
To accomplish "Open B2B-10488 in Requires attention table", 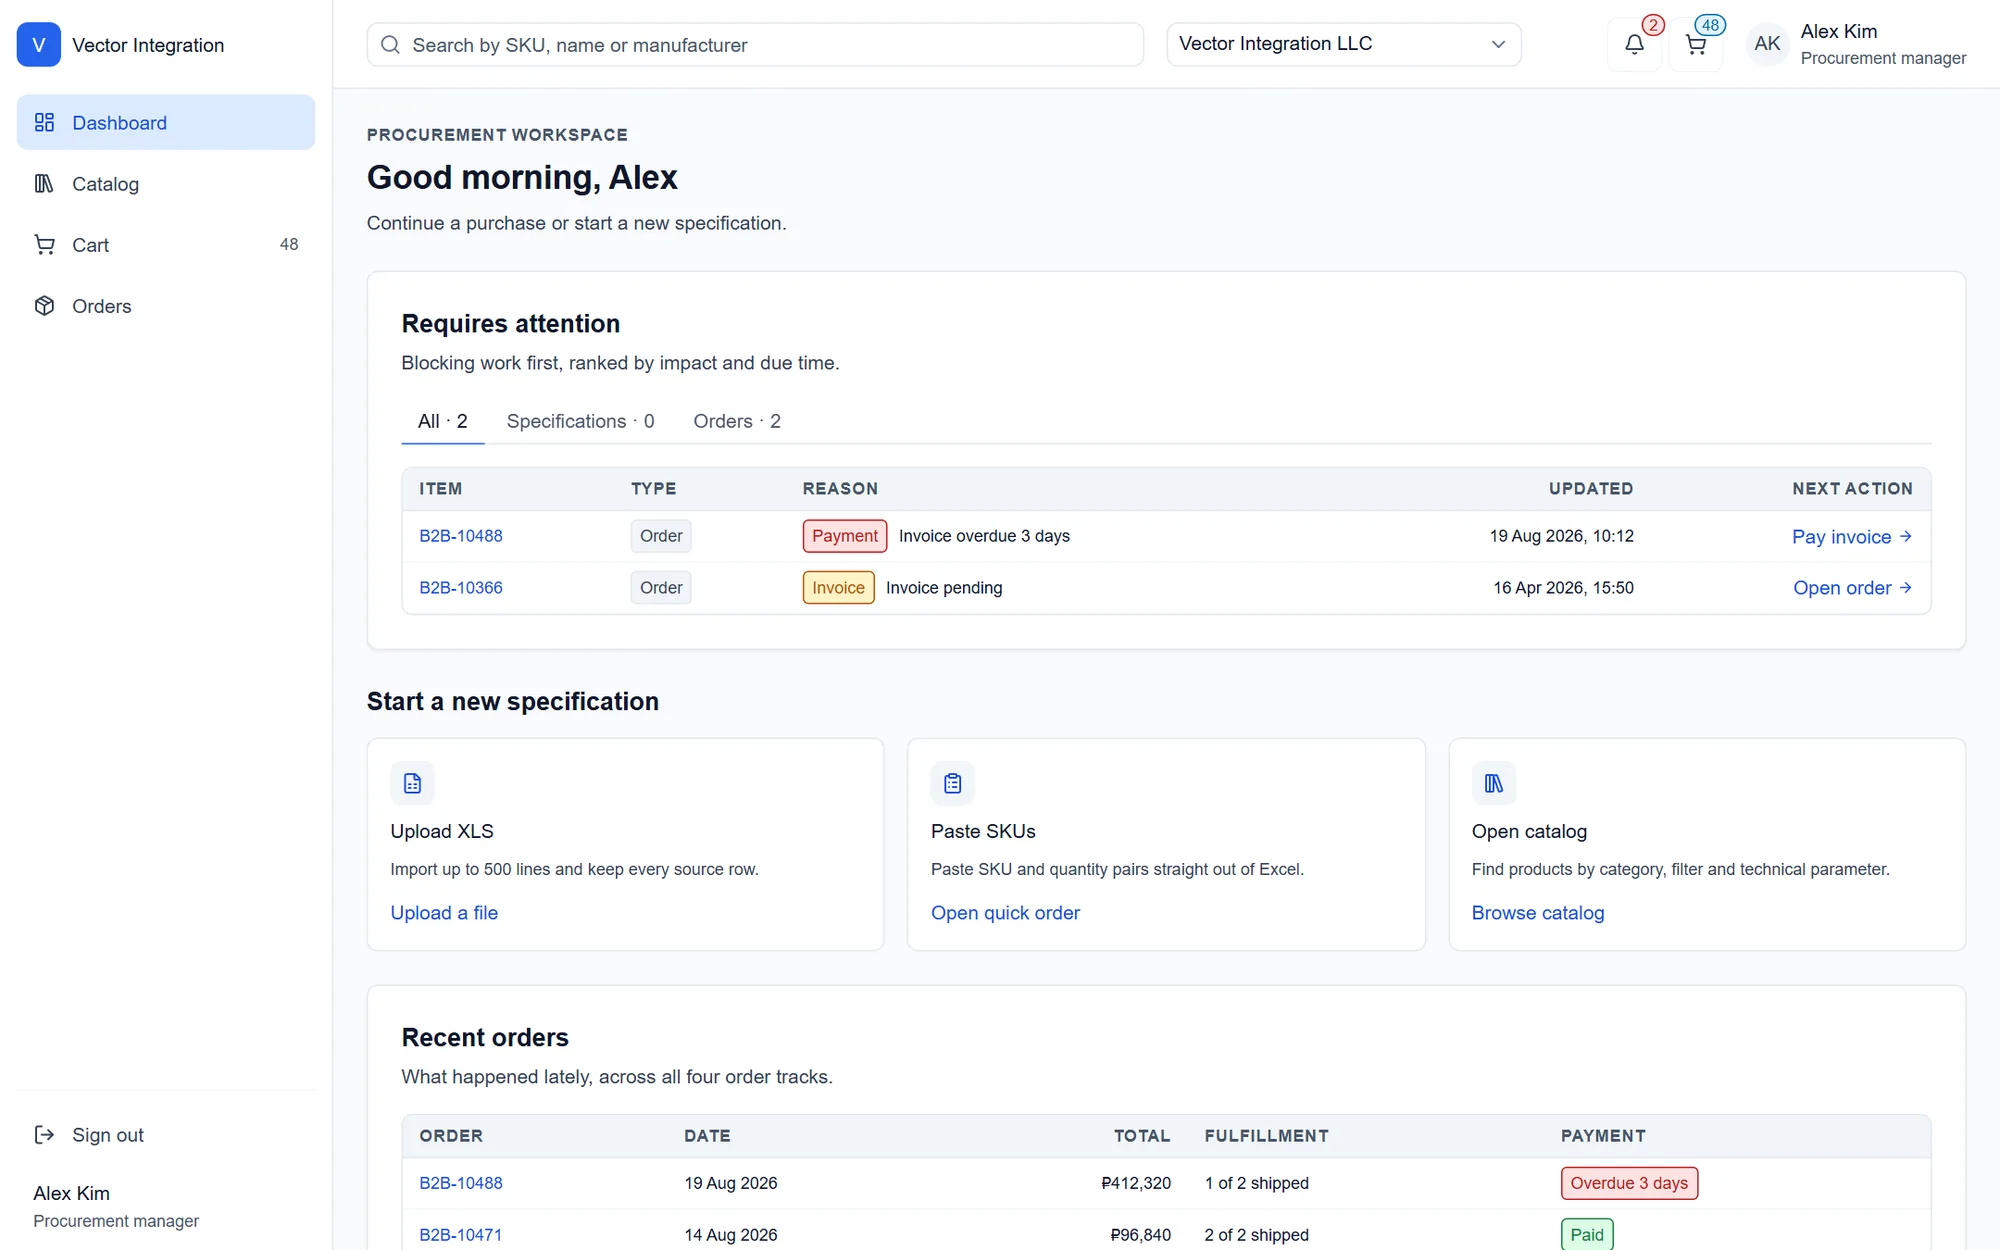I will click(x=461, y=536).
